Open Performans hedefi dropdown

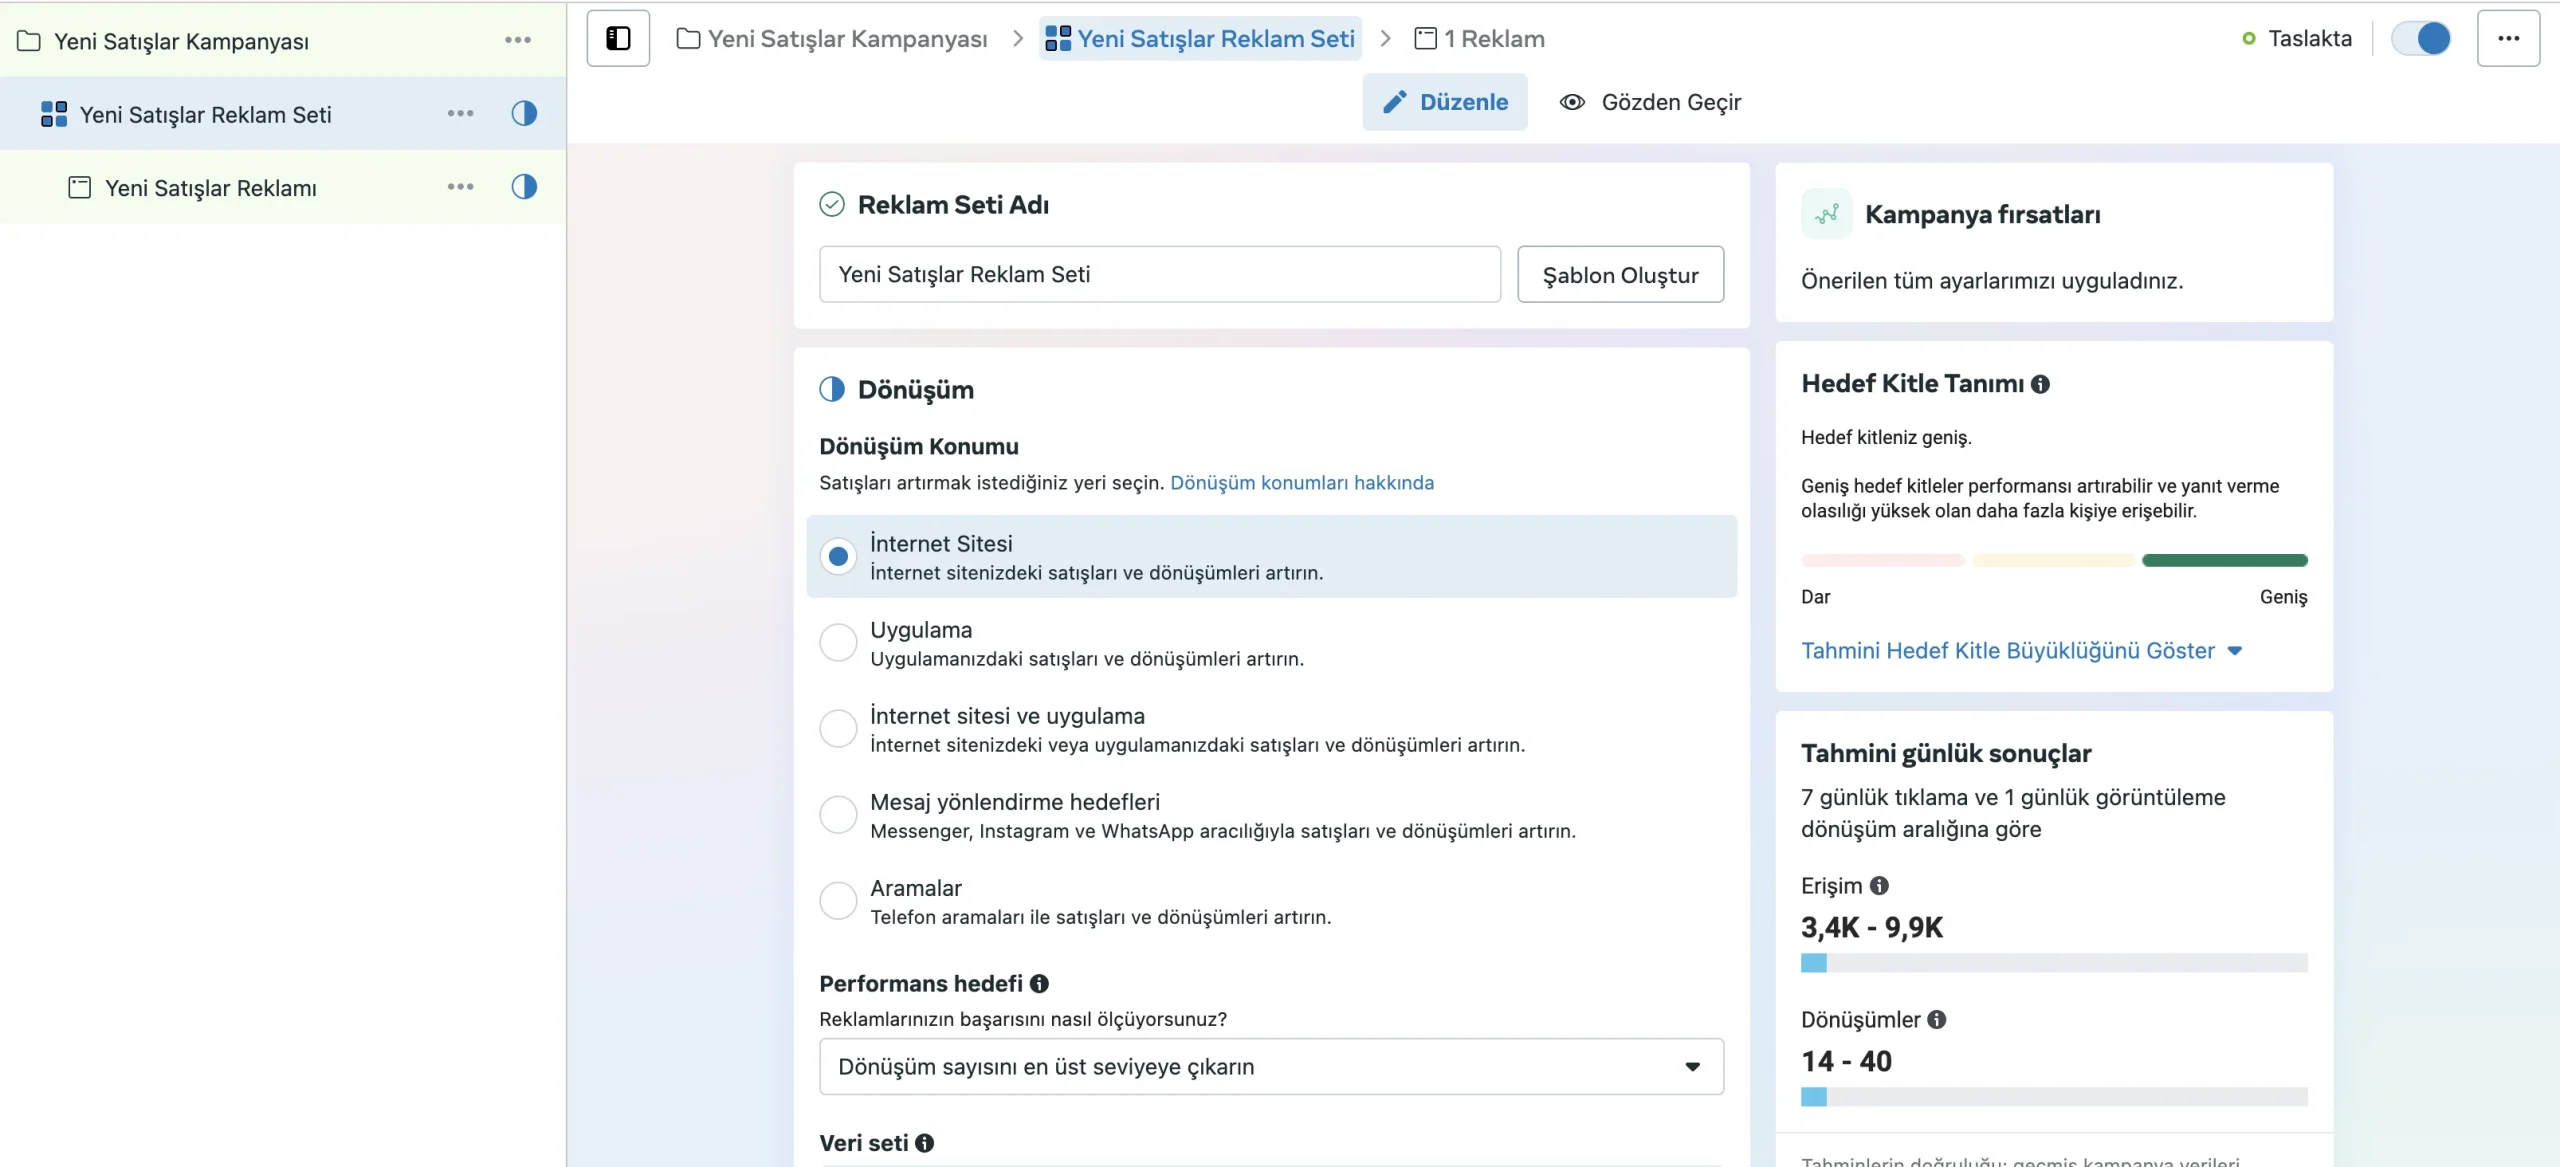(1271, 1067)
